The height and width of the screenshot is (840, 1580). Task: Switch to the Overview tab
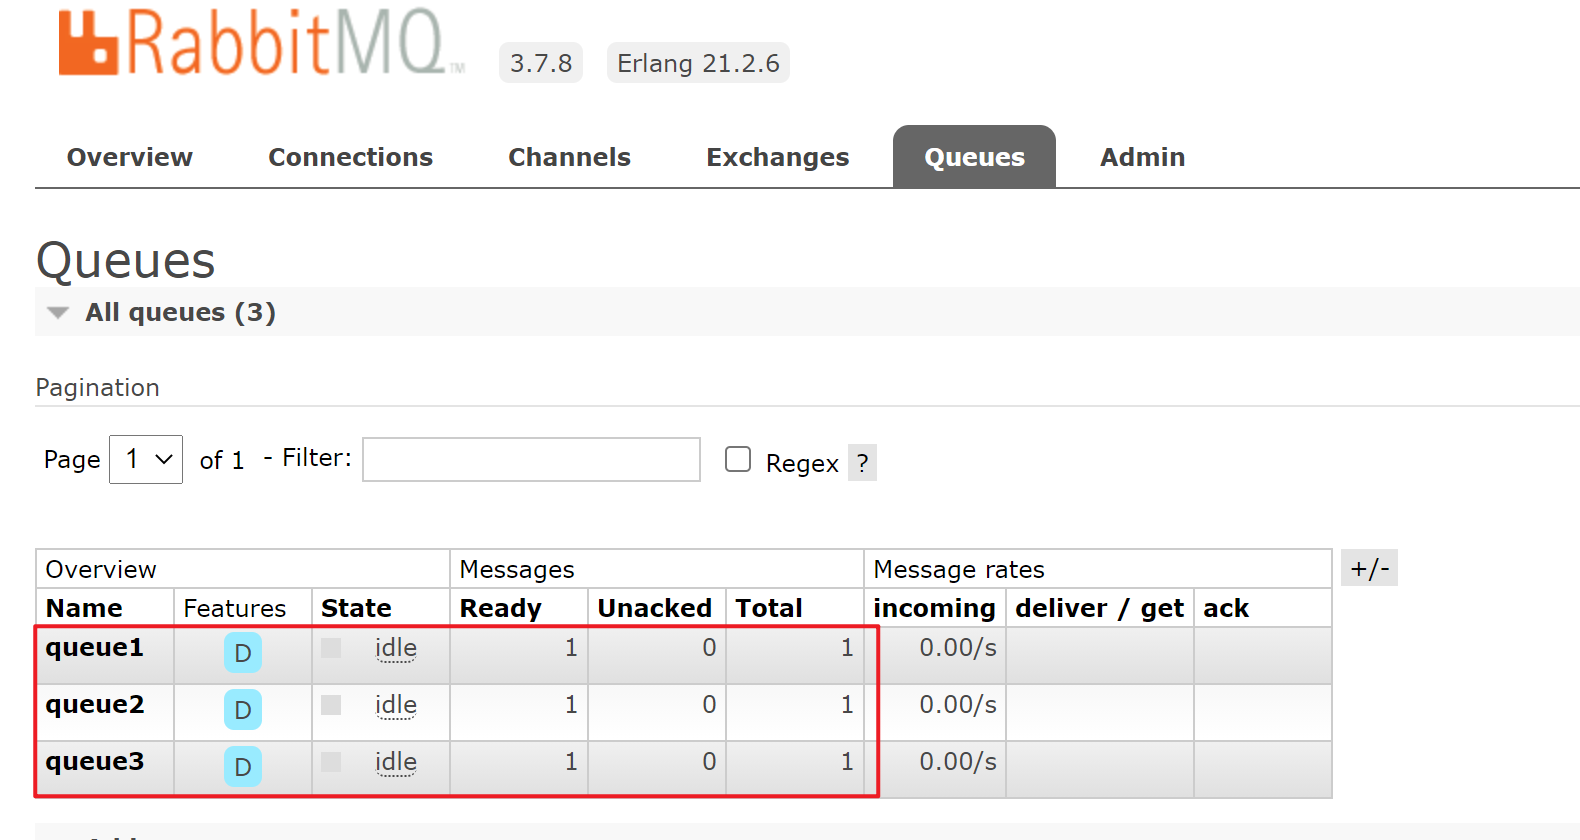pos(130,157)
